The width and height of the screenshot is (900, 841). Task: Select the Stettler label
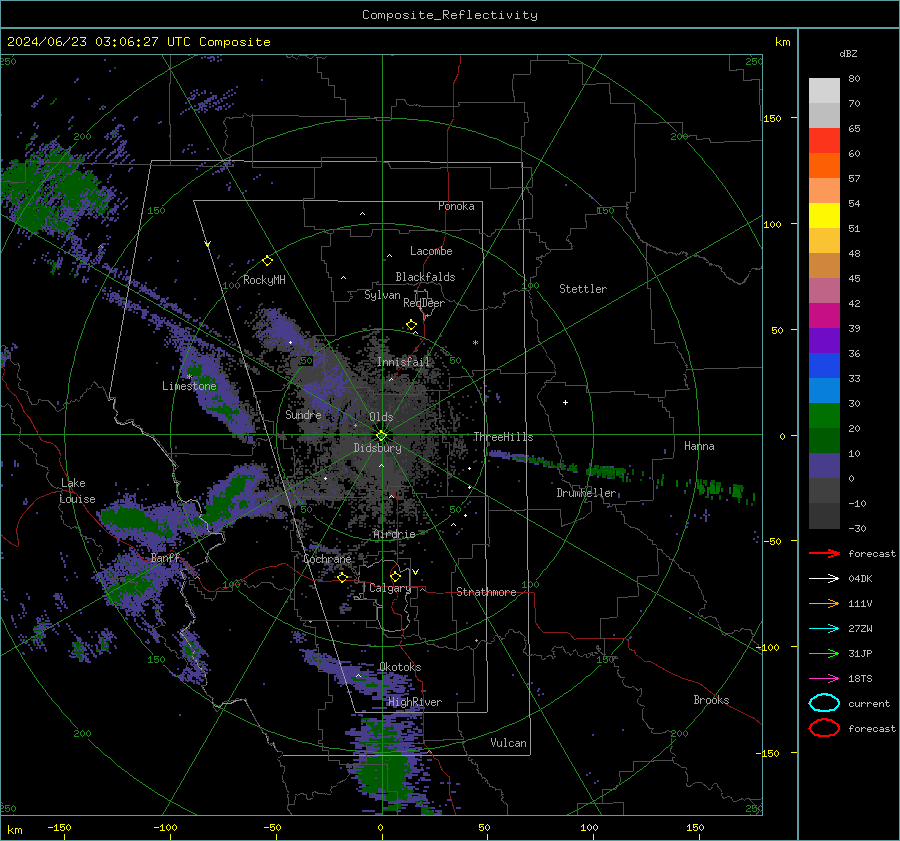(583, 289)
